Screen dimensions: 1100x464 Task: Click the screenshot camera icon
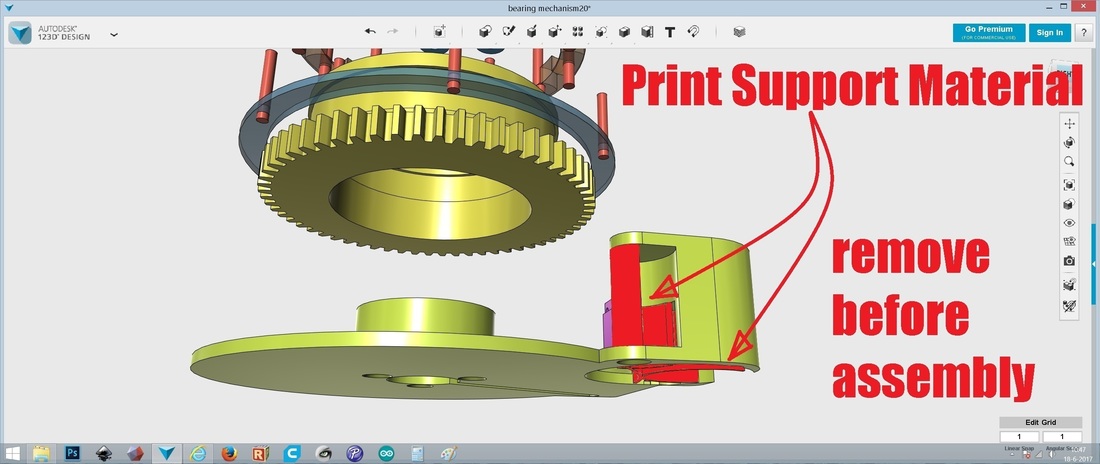1069,261
